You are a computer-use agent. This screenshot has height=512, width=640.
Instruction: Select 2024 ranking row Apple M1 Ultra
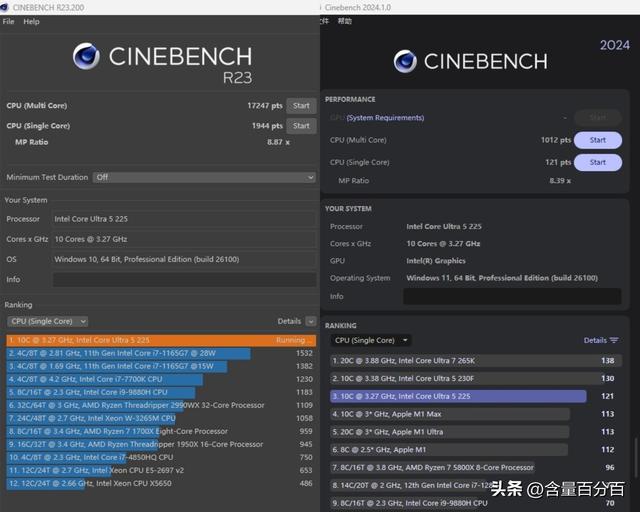click(x=476, y=432)
